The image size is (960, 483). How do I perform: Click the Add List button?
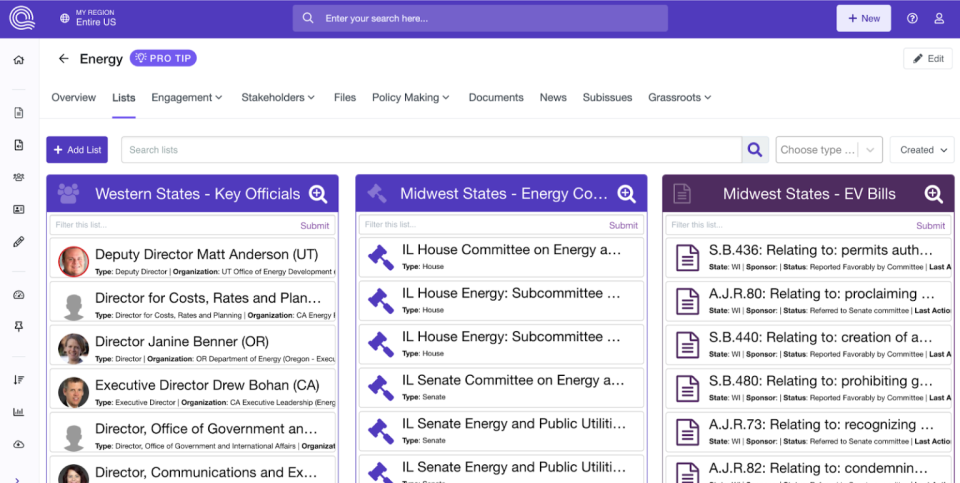pyautogui.click(x=77, y=150)
